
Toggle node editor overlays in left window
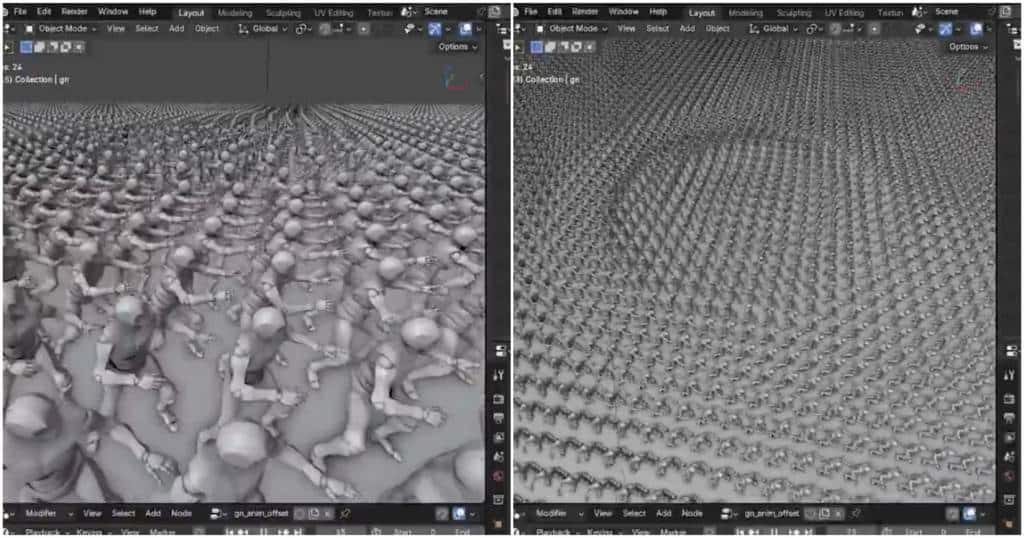tap(459, 514)
